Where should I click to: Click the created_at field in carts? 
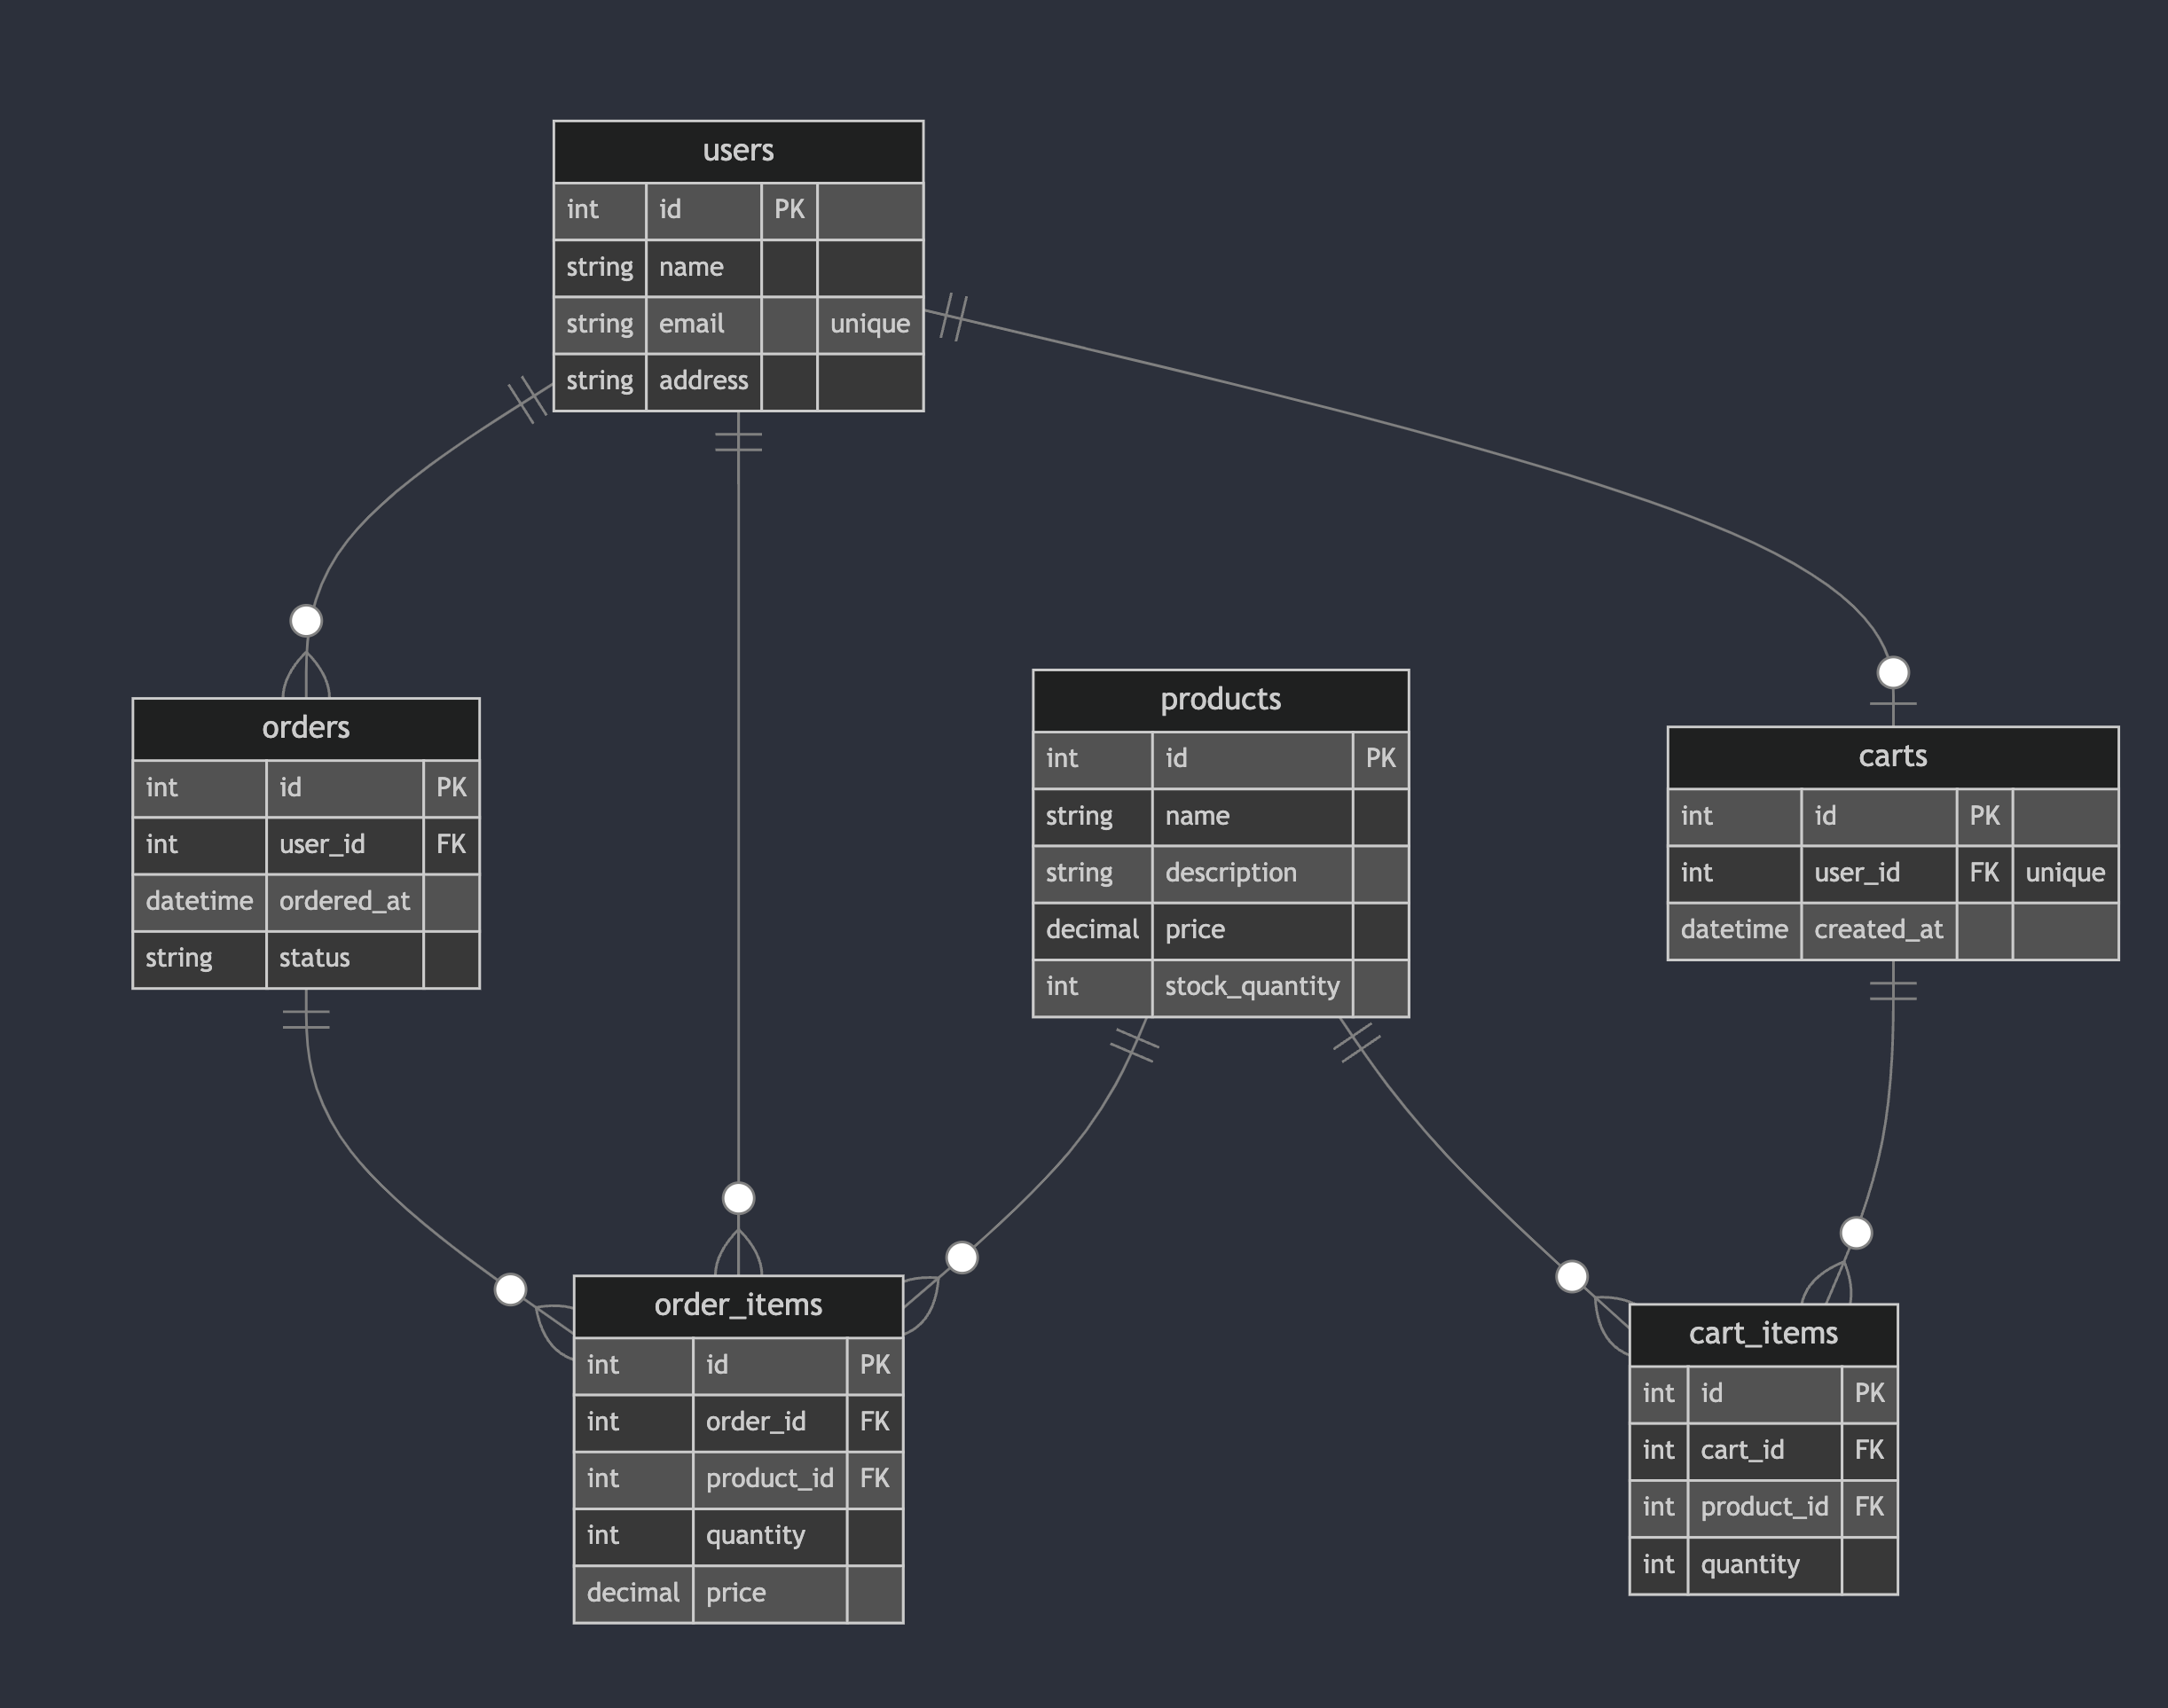tap(1878, 929)
